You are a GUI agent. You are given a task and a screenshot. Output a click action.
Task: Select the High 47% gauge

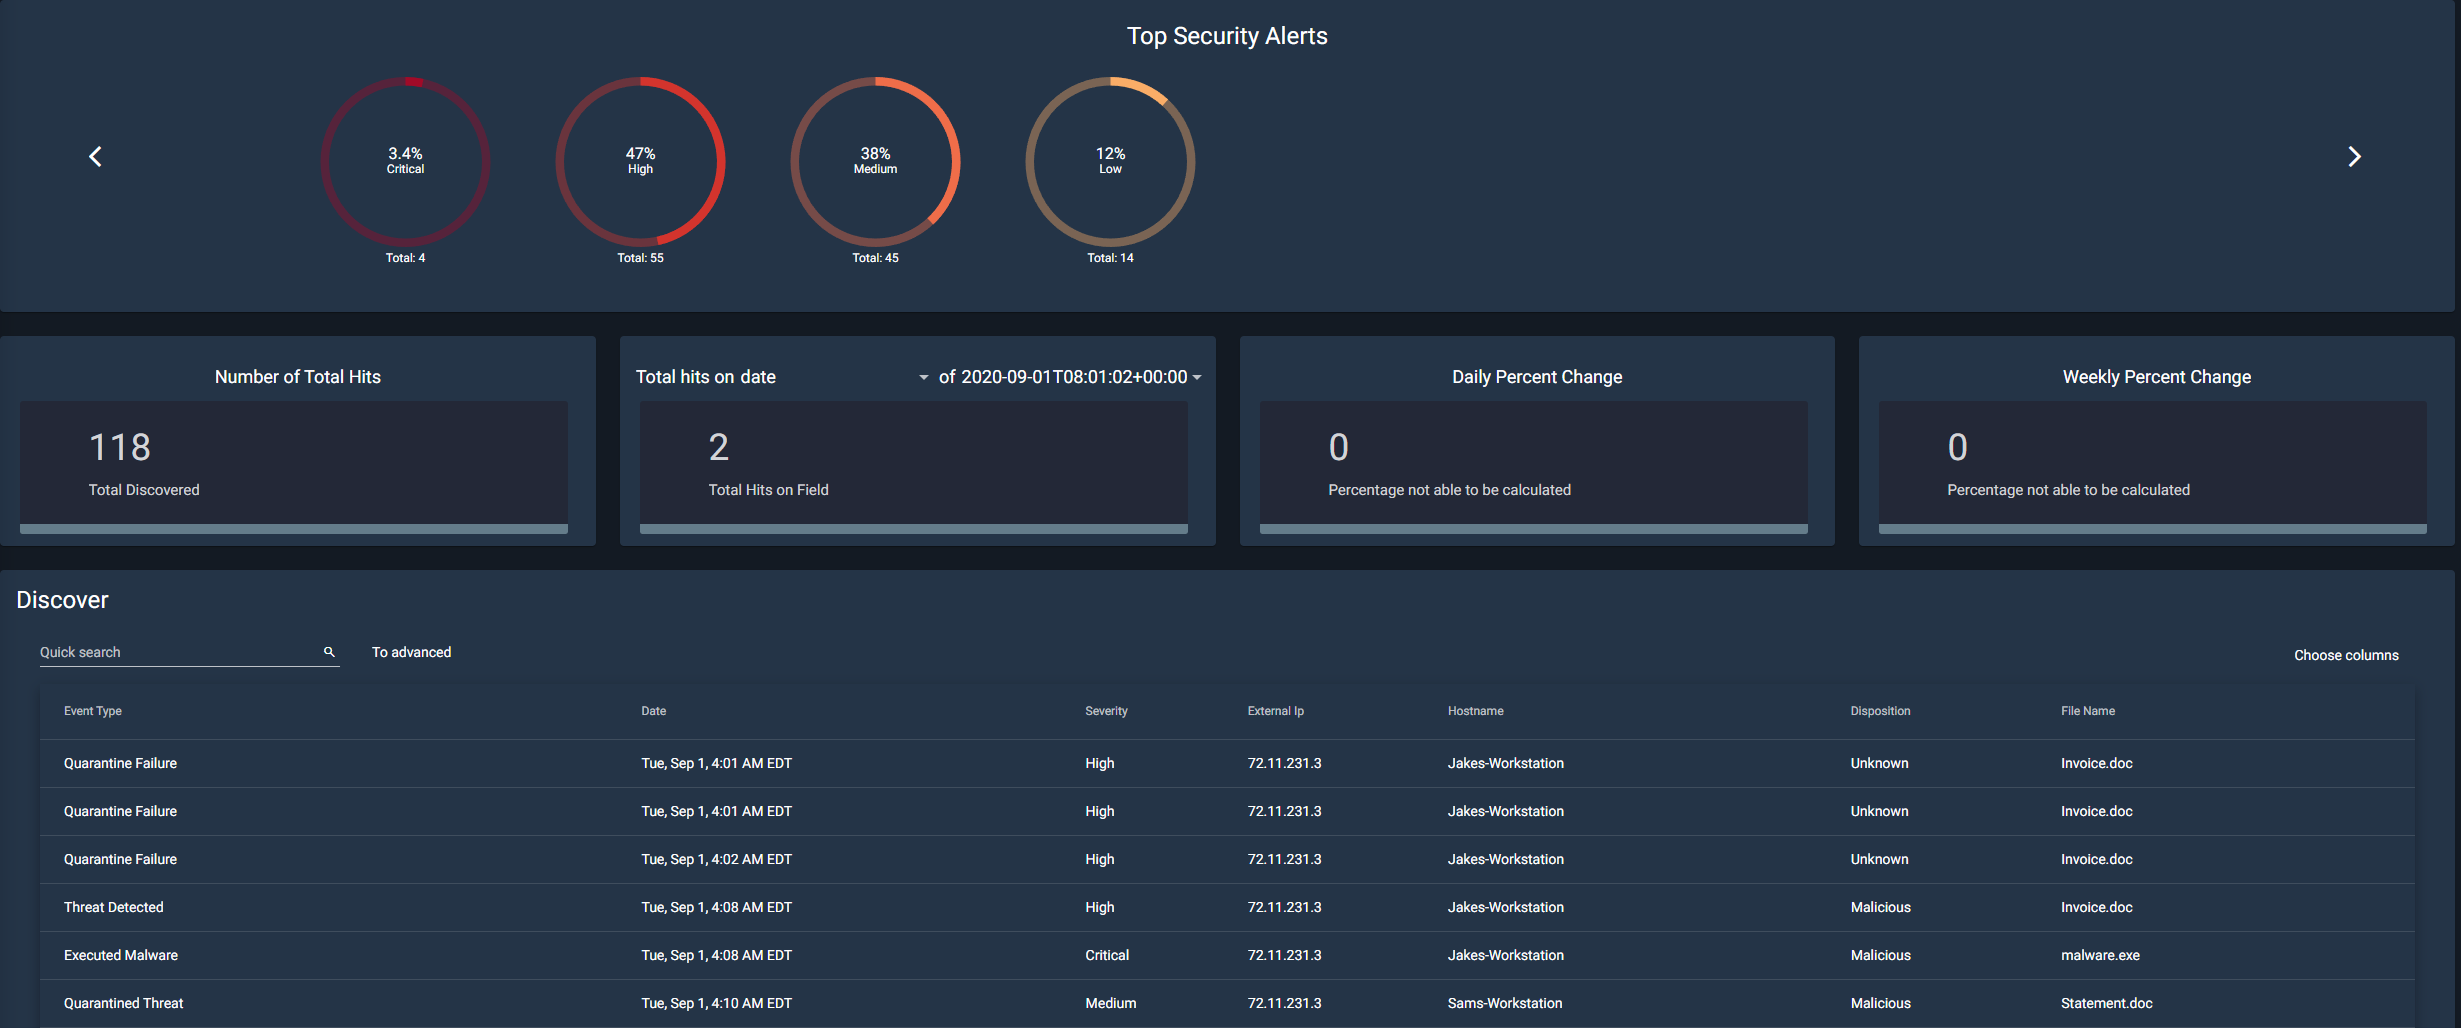coord(640,161)
